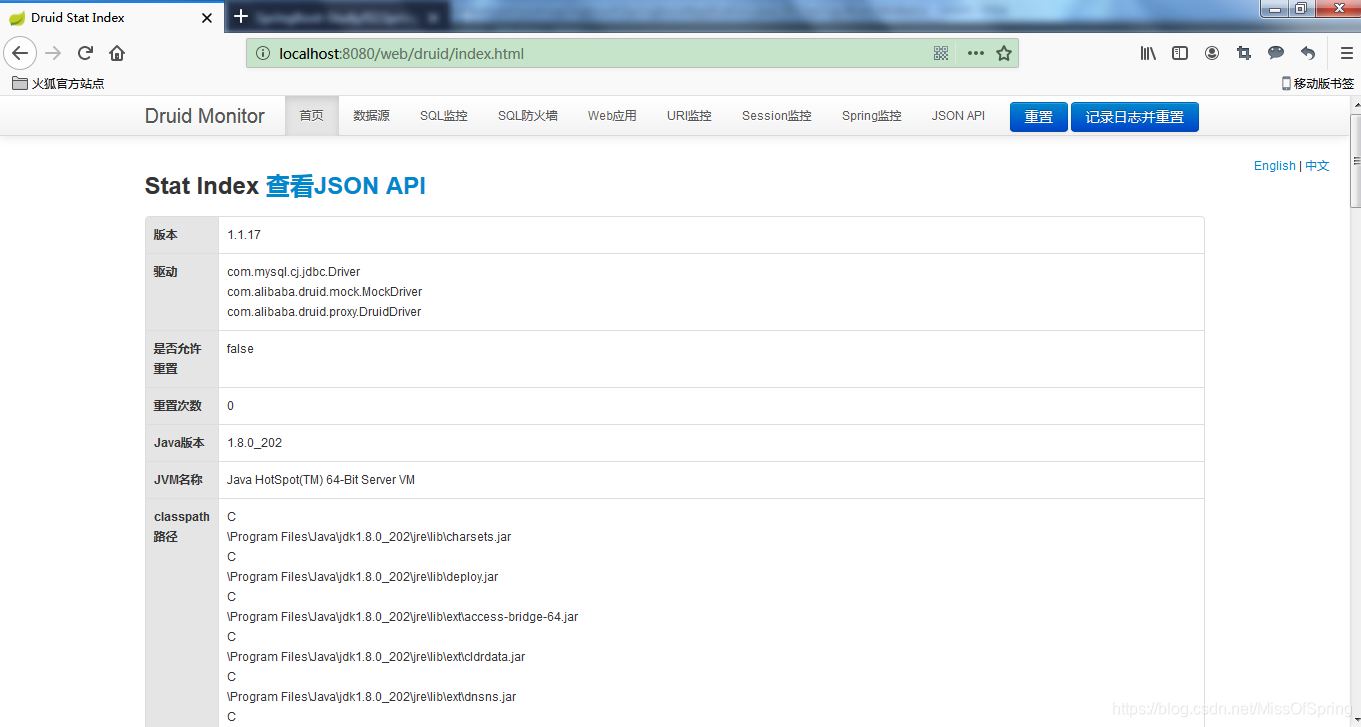1361x727 pixels.
Task: Click the scrollbar up arrow
Action: (x=1356, y=103)
